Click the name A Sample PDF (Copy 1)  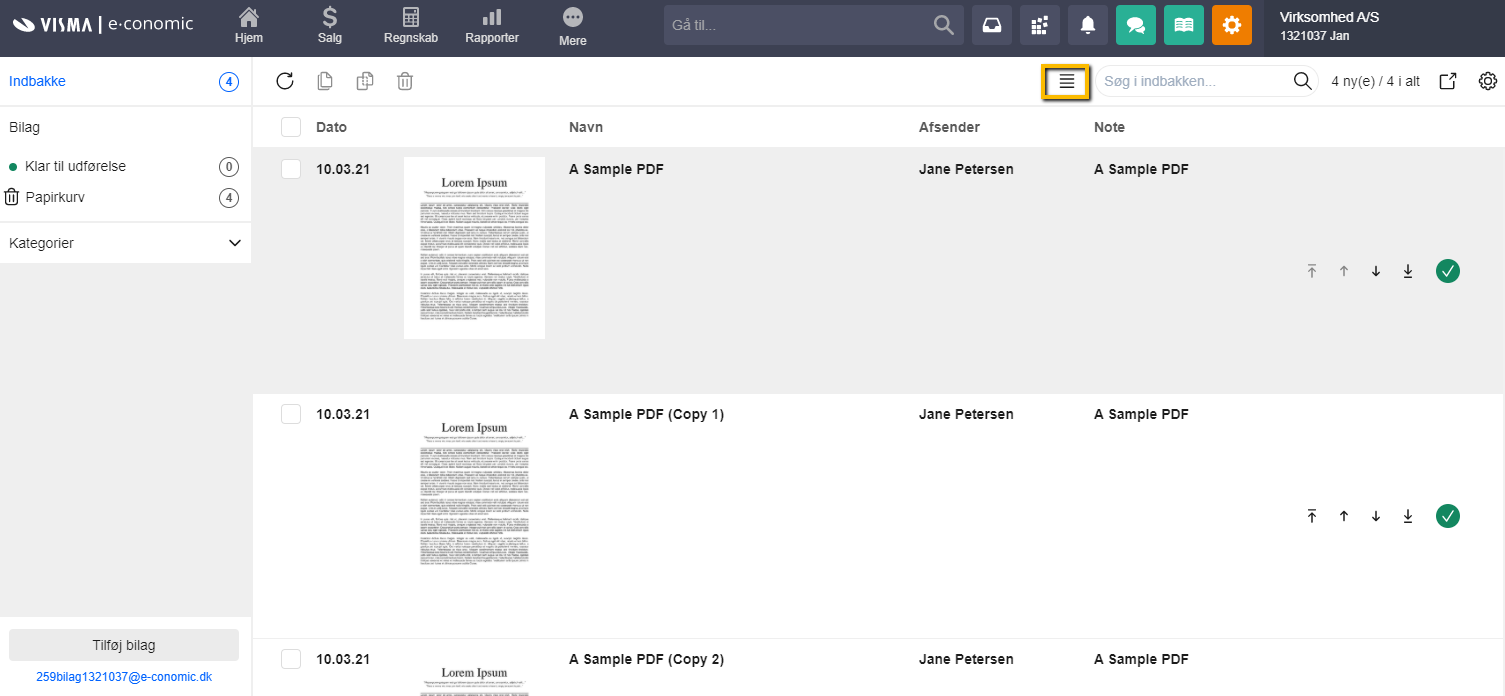point(646,414)
